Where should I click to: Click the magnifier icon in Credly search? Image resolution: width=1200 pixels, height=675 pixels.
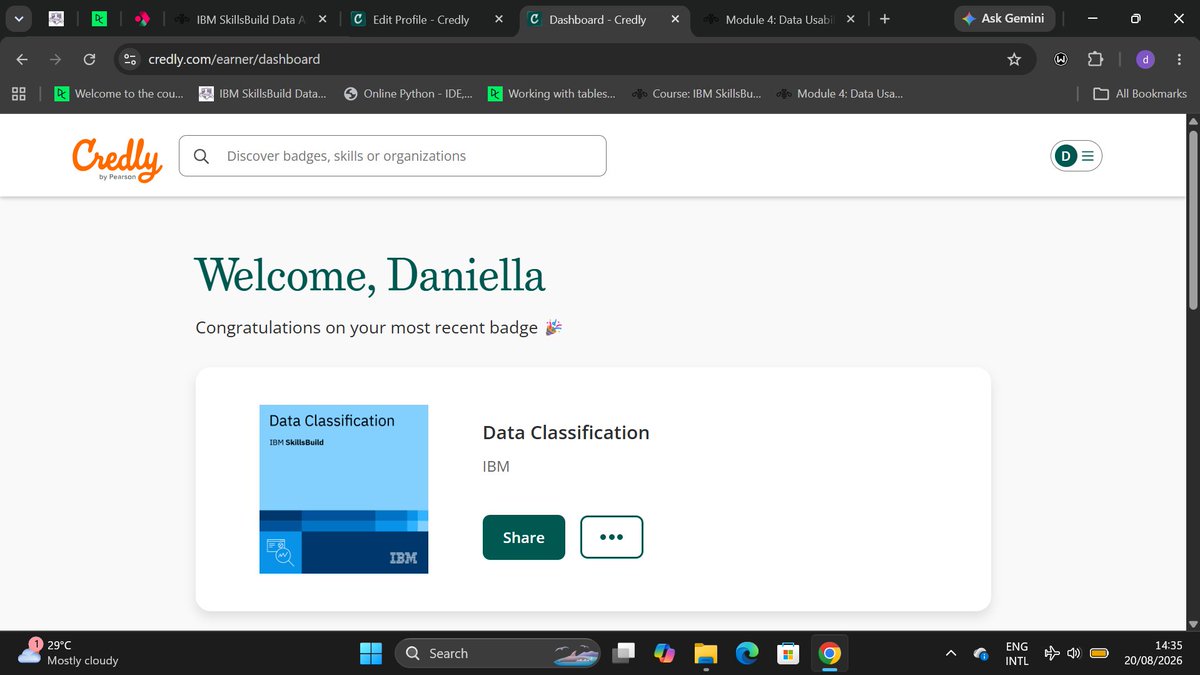pos(201,156)
